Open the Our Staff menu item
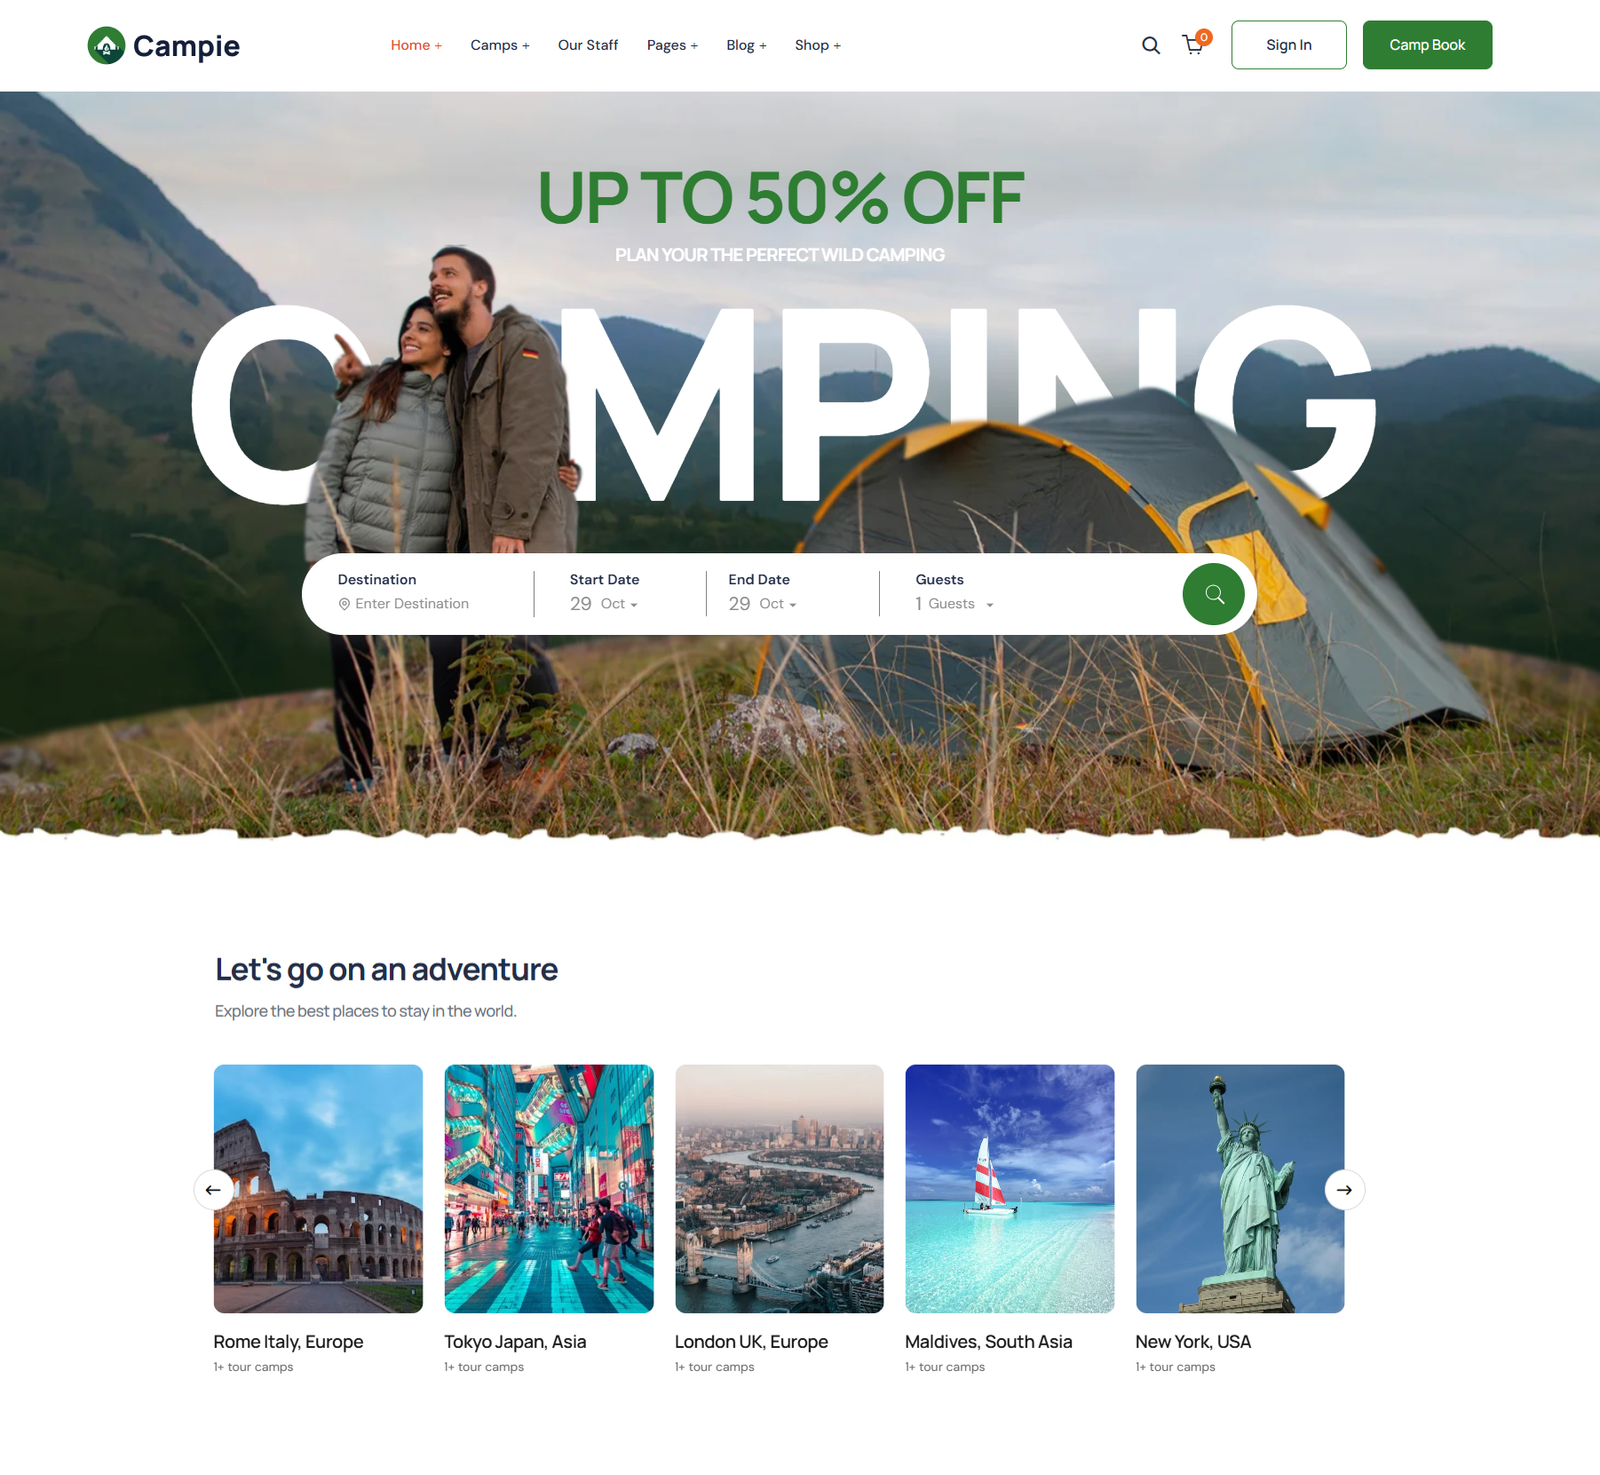The width and height of the screenshot is (1600, 1475). pyautogui.click(x=588, y=45)
